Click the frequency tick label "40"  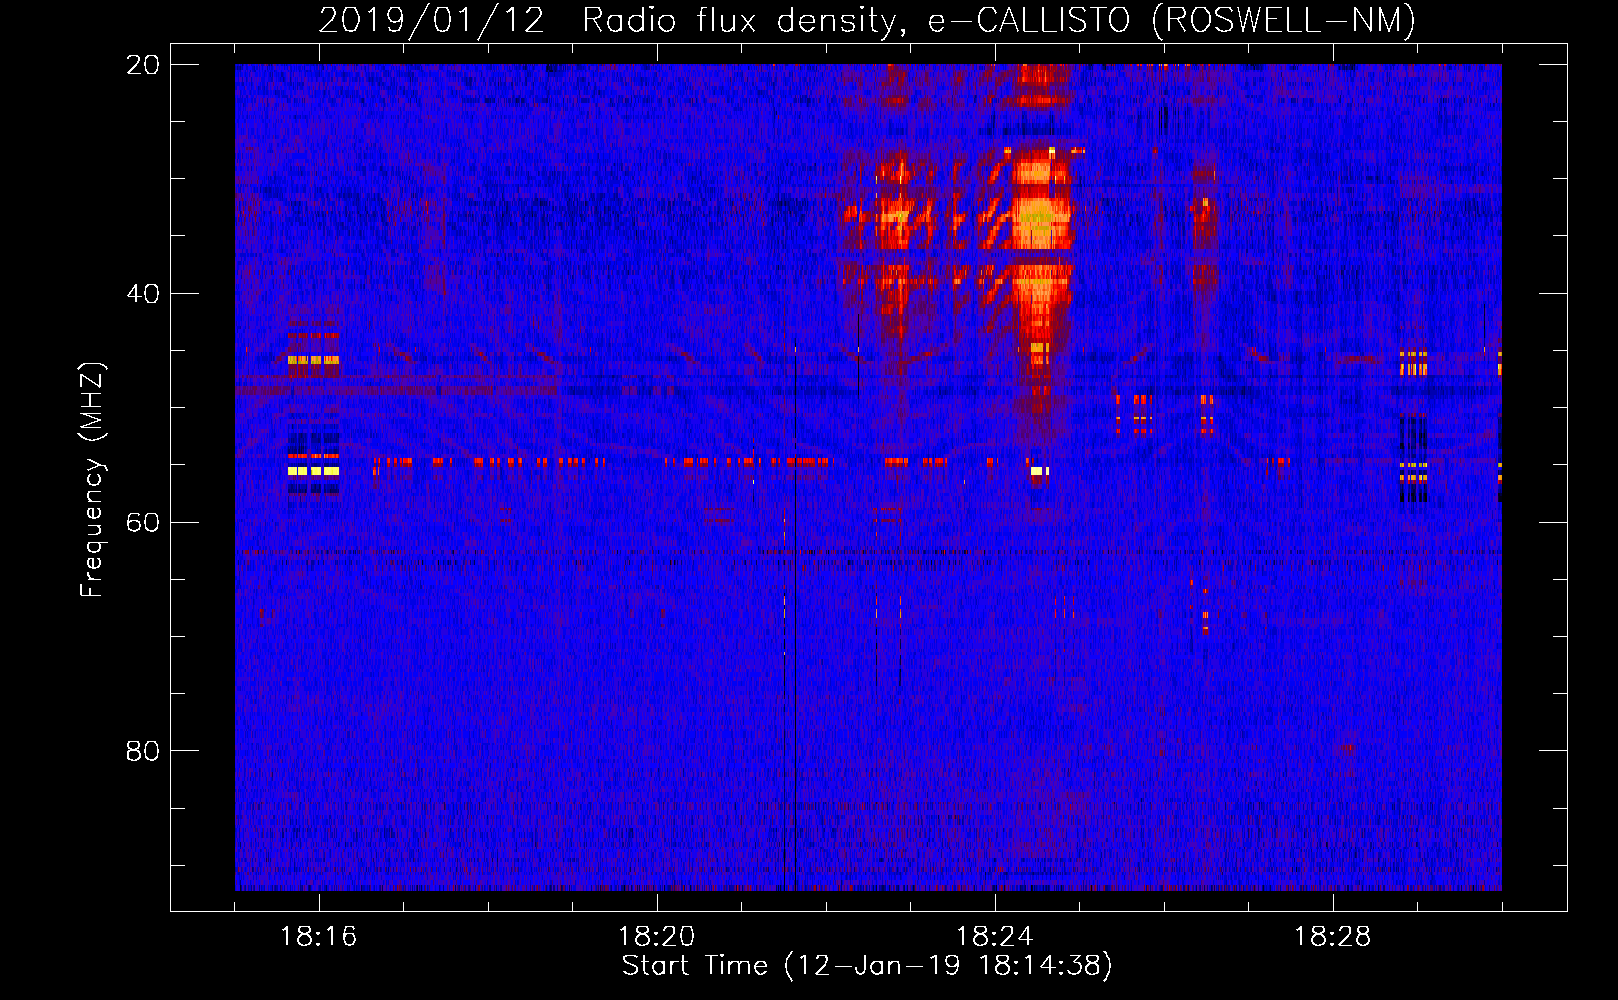pos(143,294)
